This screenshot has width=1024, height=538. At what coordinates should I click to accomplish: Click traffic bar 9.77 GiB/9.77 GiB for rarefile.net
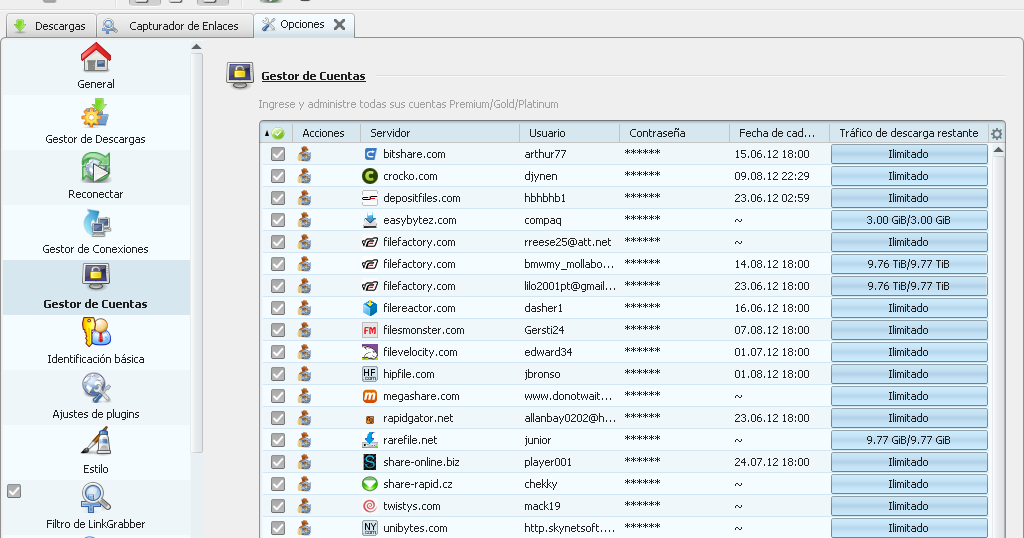(908, 440)
